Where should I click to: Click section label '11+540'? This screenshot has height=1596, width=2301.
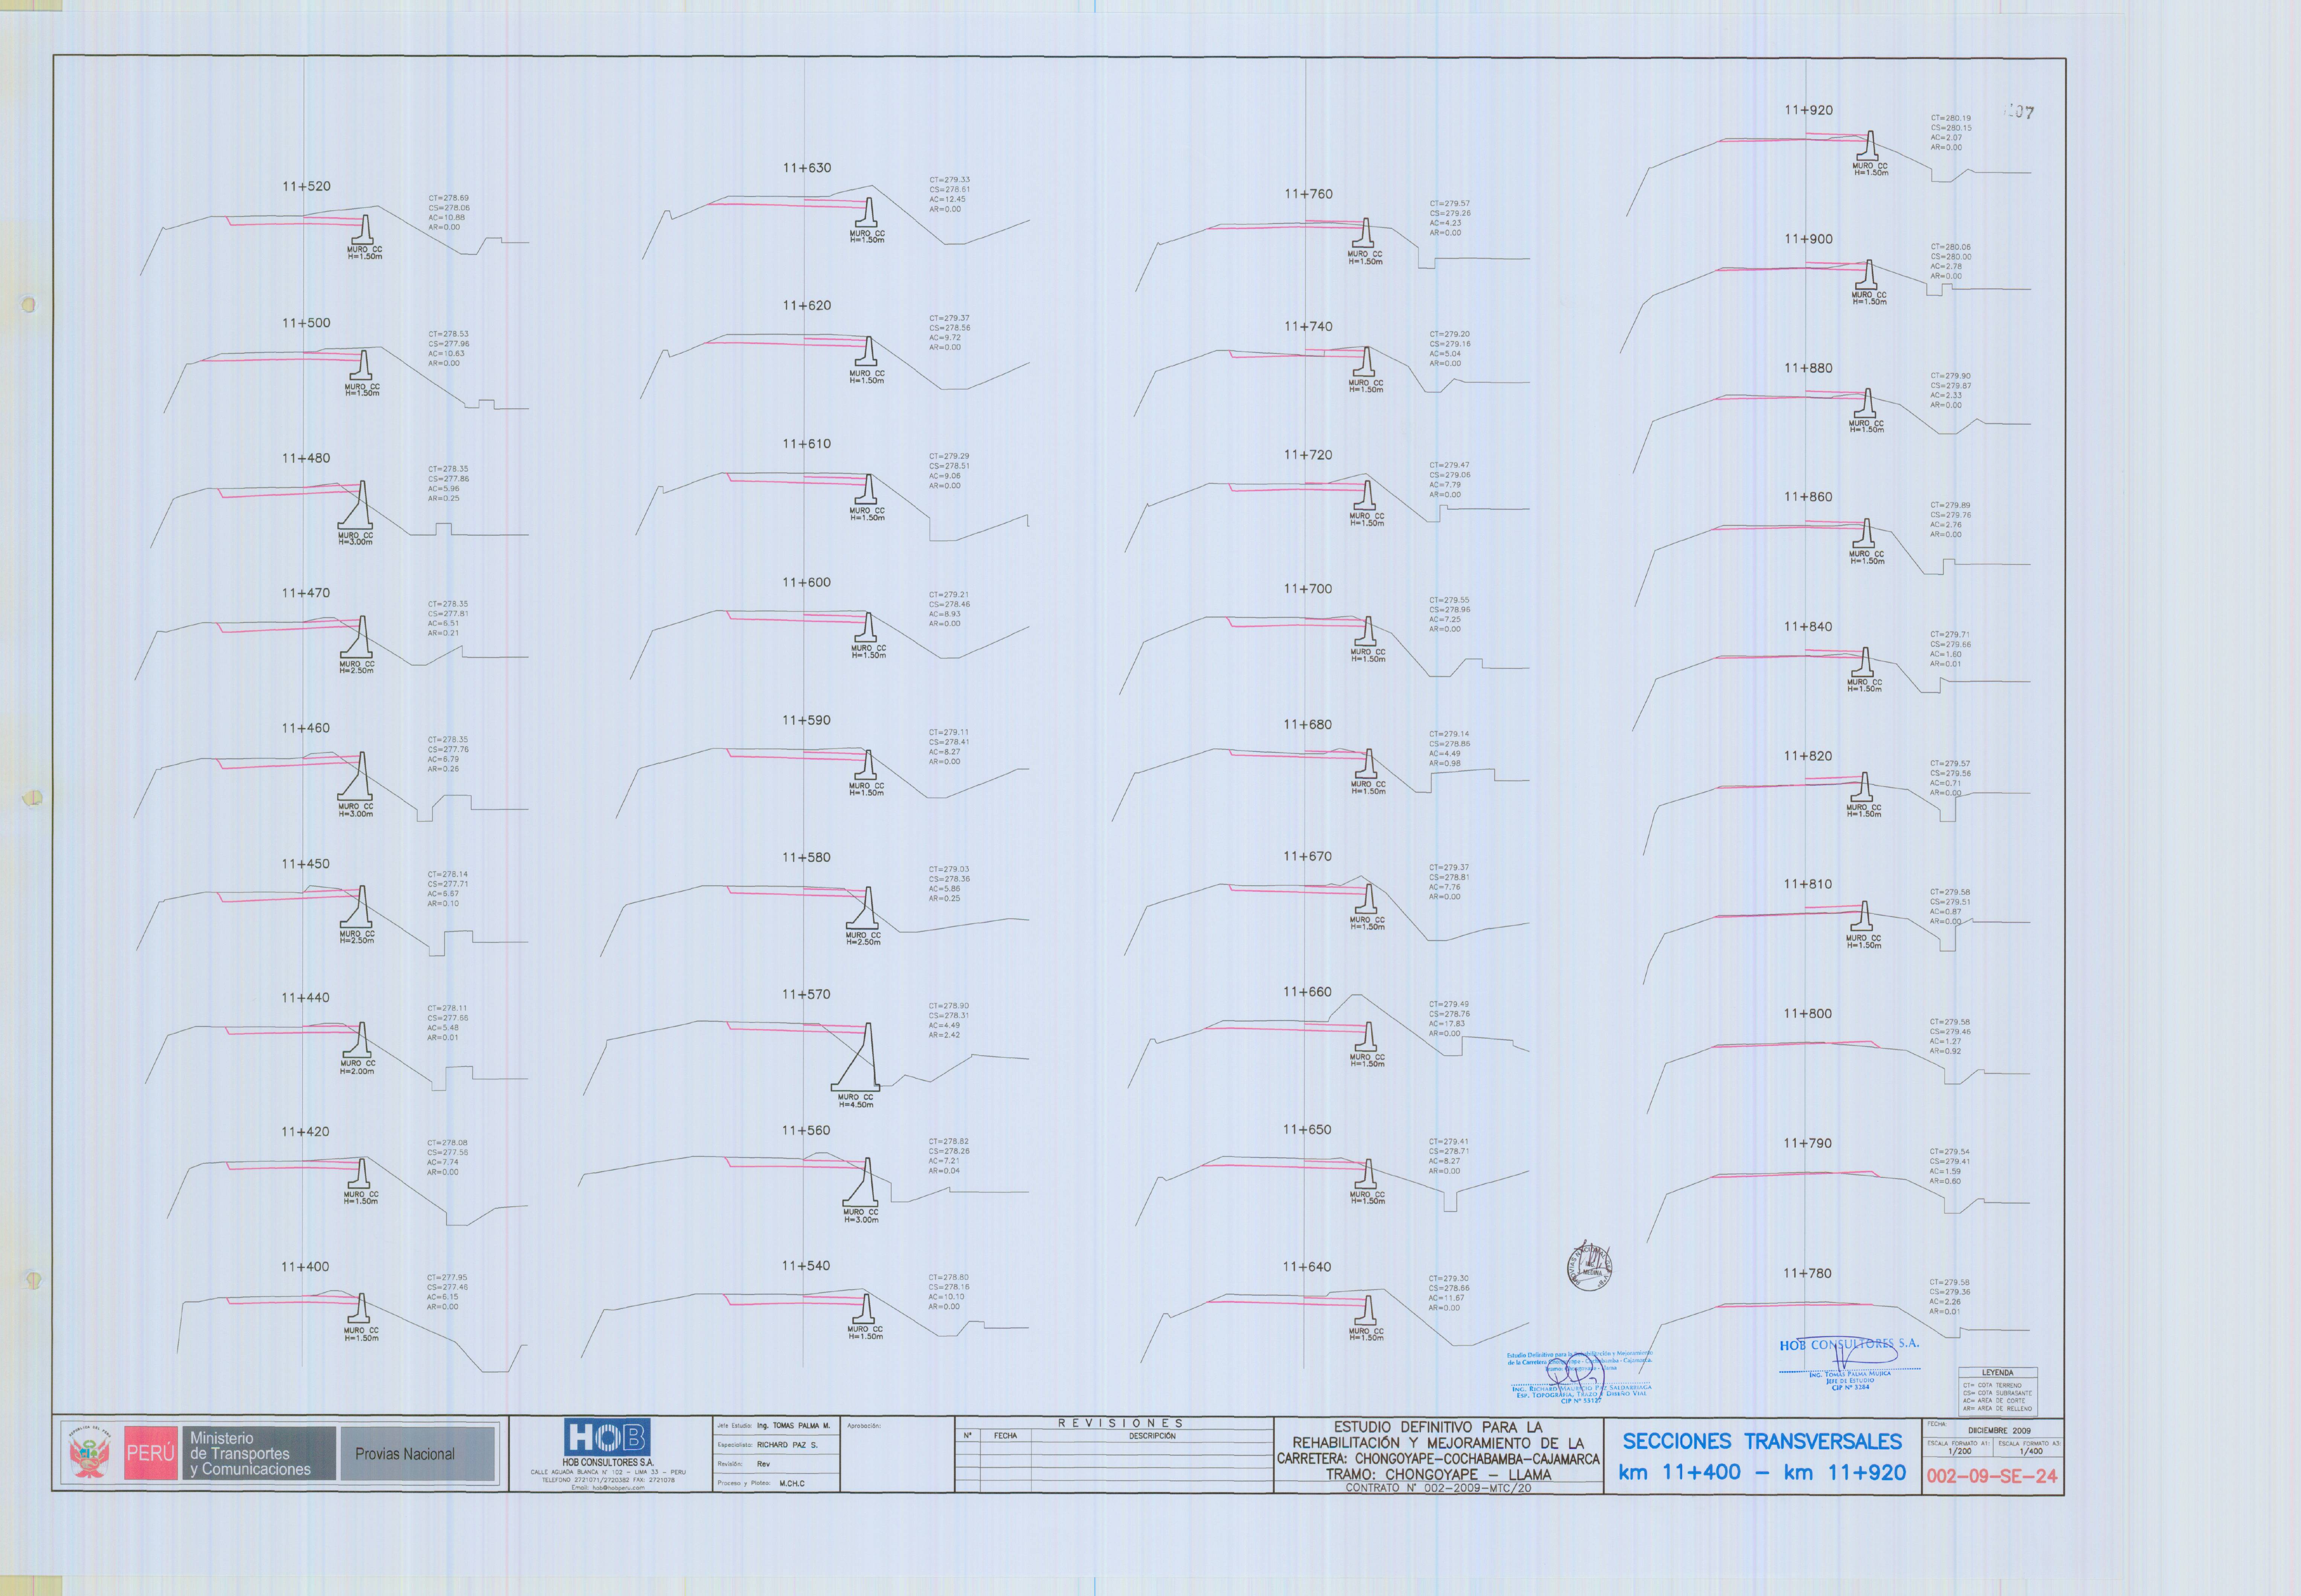click(806, 1266)
